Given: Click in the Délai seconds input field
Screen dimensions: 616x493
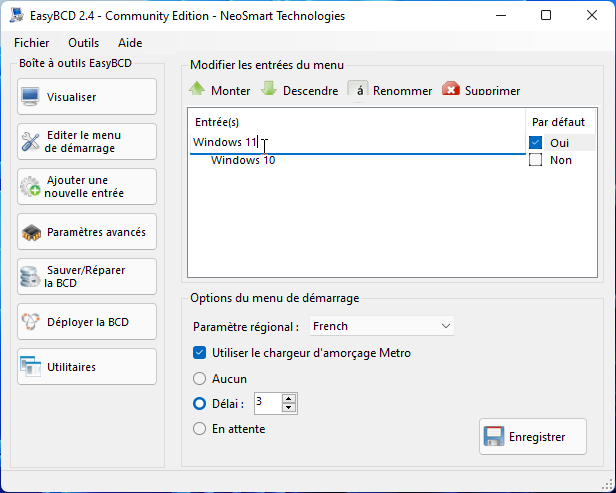Looking at the screenshot, I should (x=268, y=403).
